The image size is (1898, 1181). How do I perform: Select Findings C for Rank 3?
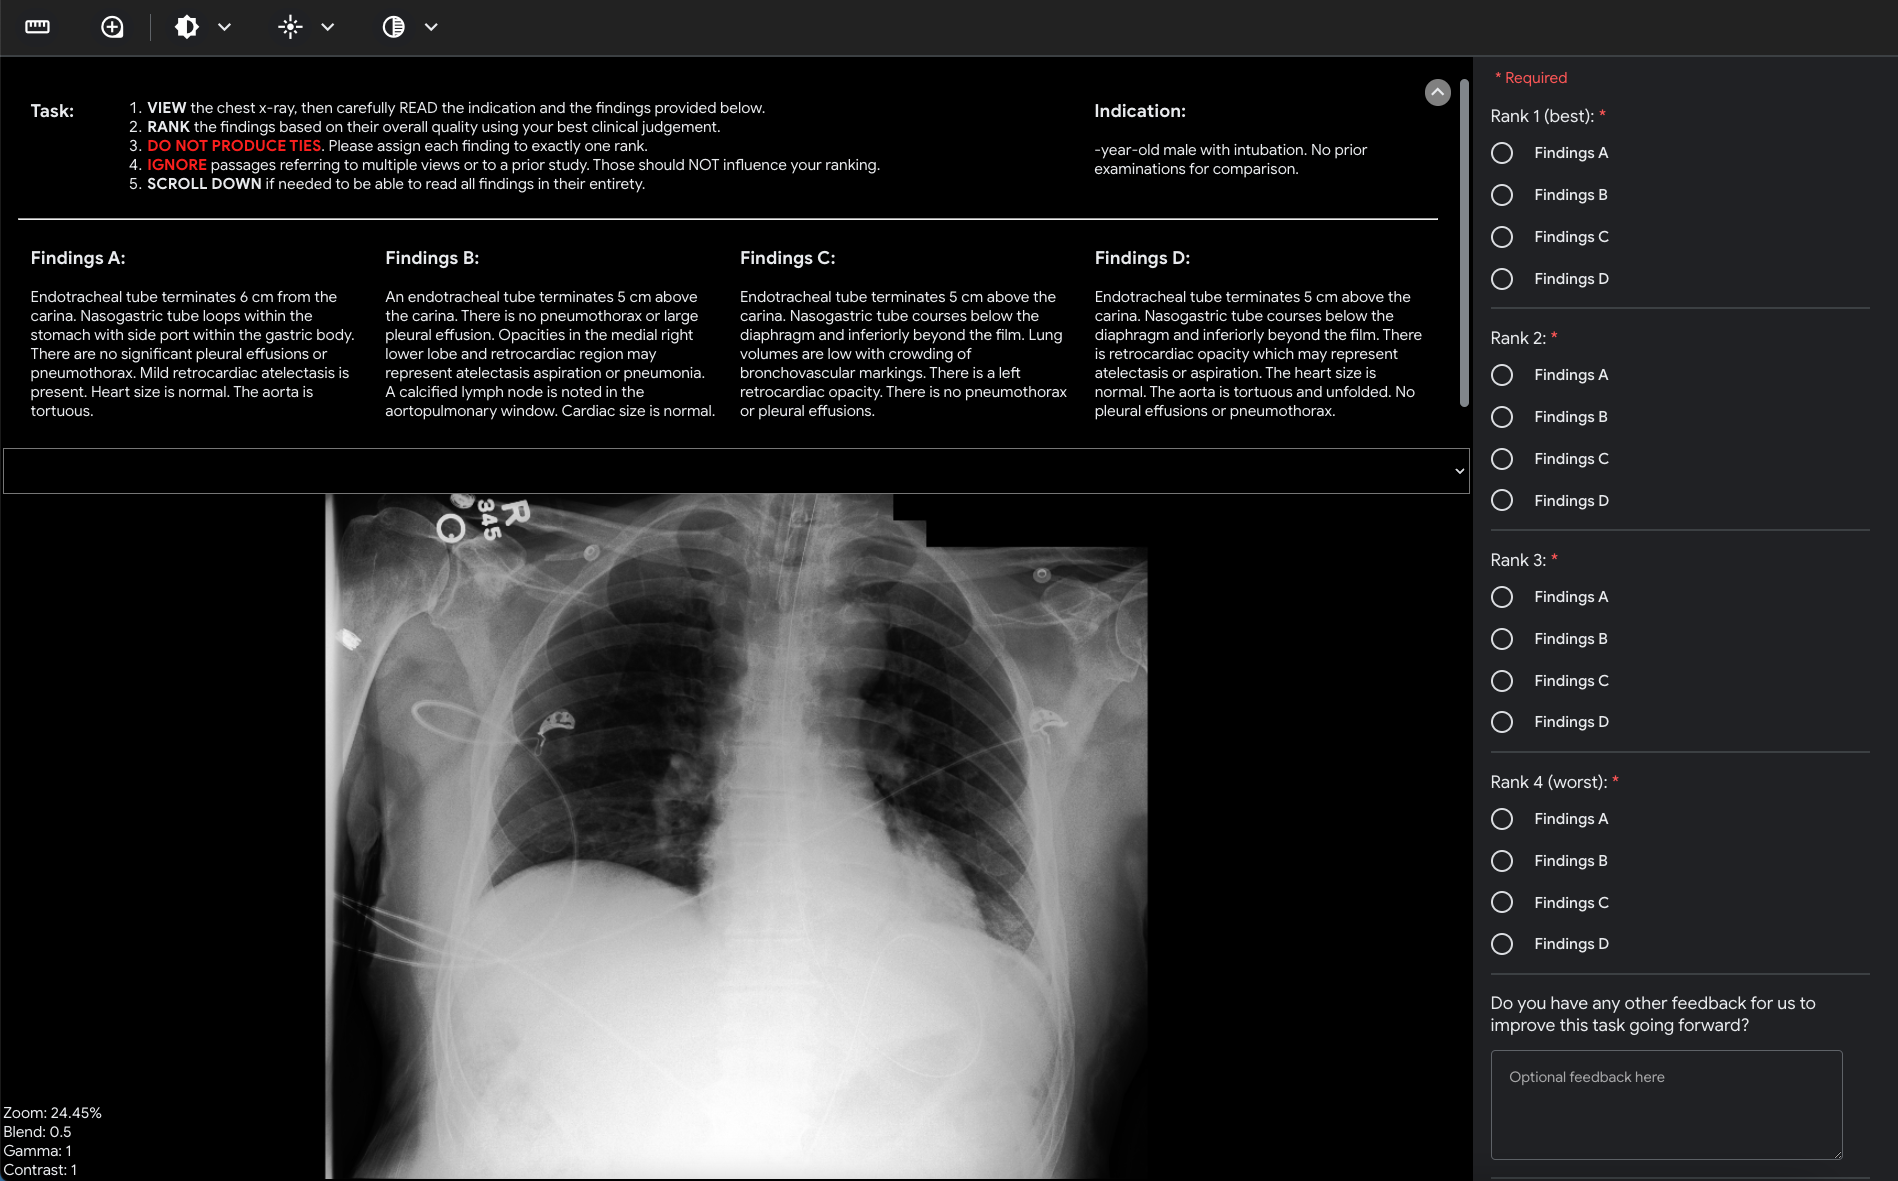(x=1501, y=681)
